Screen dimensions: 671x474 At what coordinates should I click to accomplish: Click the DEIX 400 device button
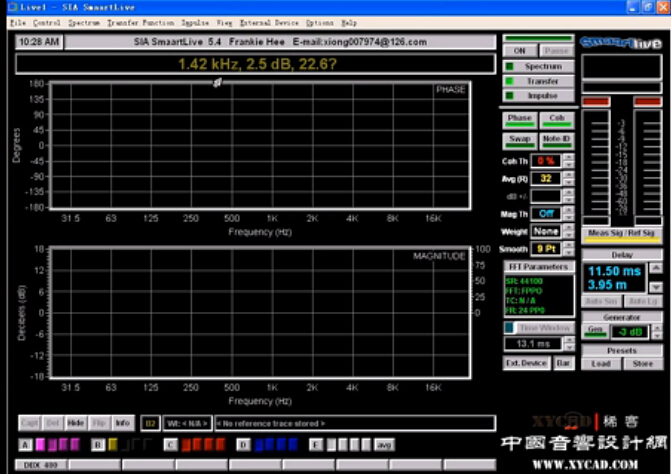click(41, 465)
